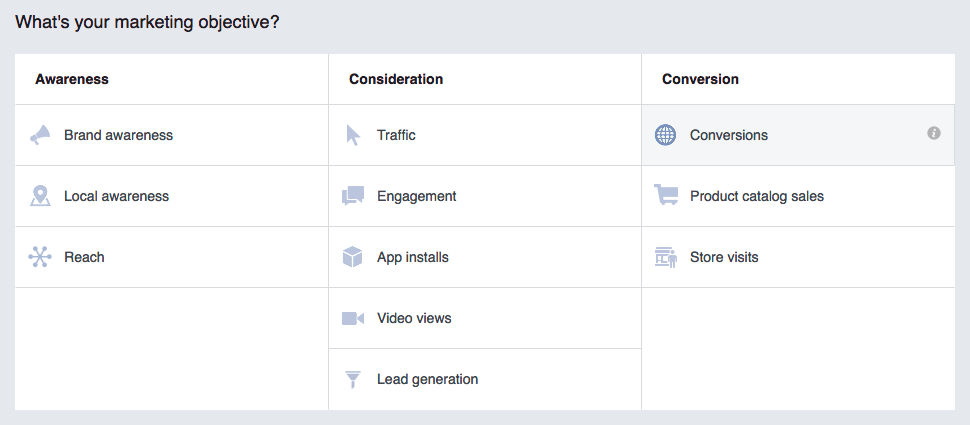Viewport: 970px width, 425px height.
Task: Click the globe icon for Conversions
Action: point(665,135)
